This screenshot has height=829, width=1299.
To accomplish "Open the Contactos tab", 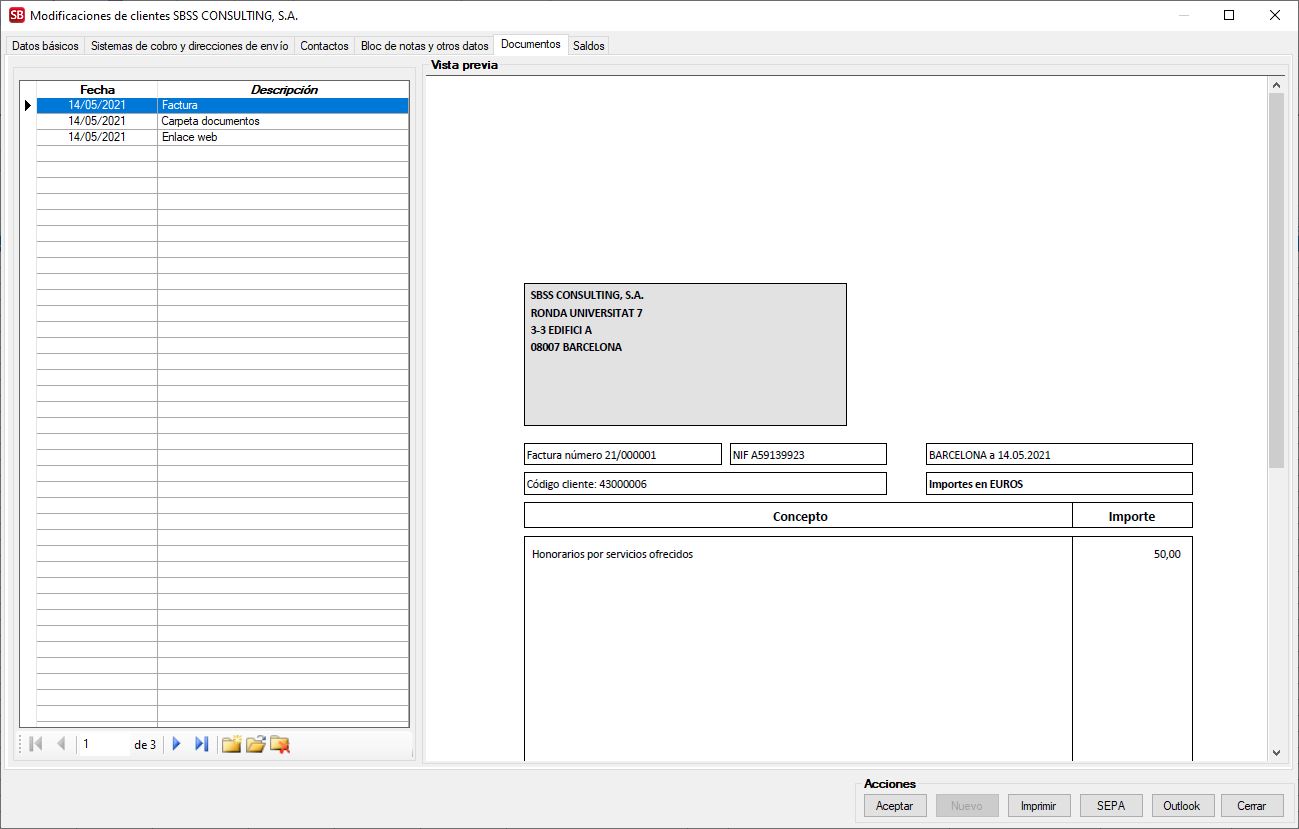I will pyautogui.click(x=324, y=46).
